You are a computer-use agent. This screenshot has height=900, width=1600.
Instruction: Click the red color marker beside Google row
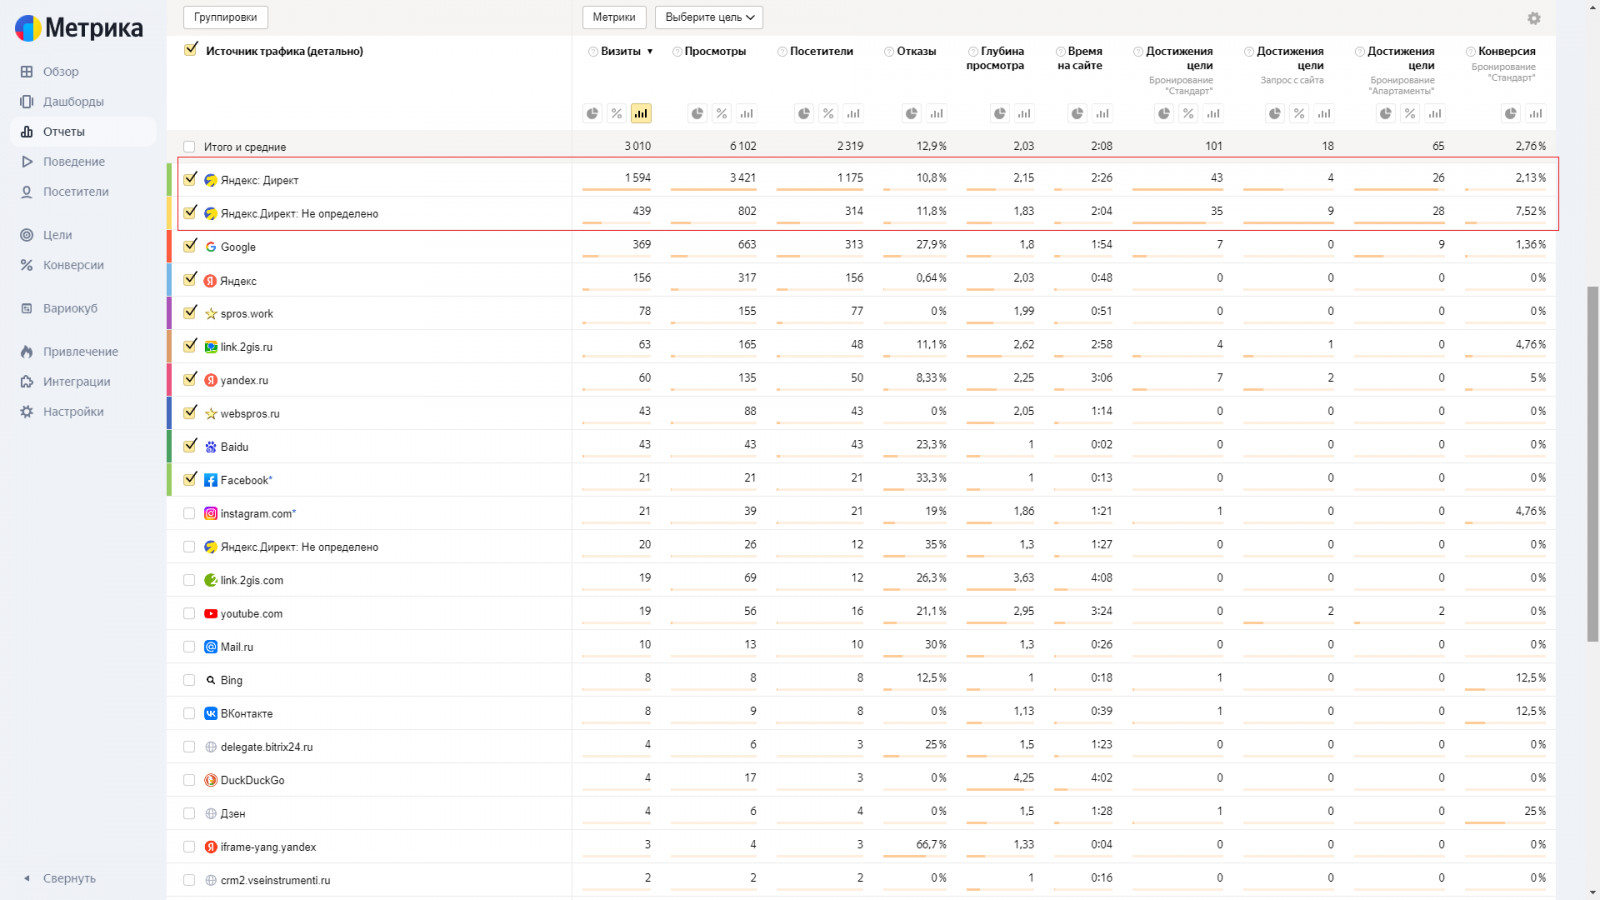(169, 246)
